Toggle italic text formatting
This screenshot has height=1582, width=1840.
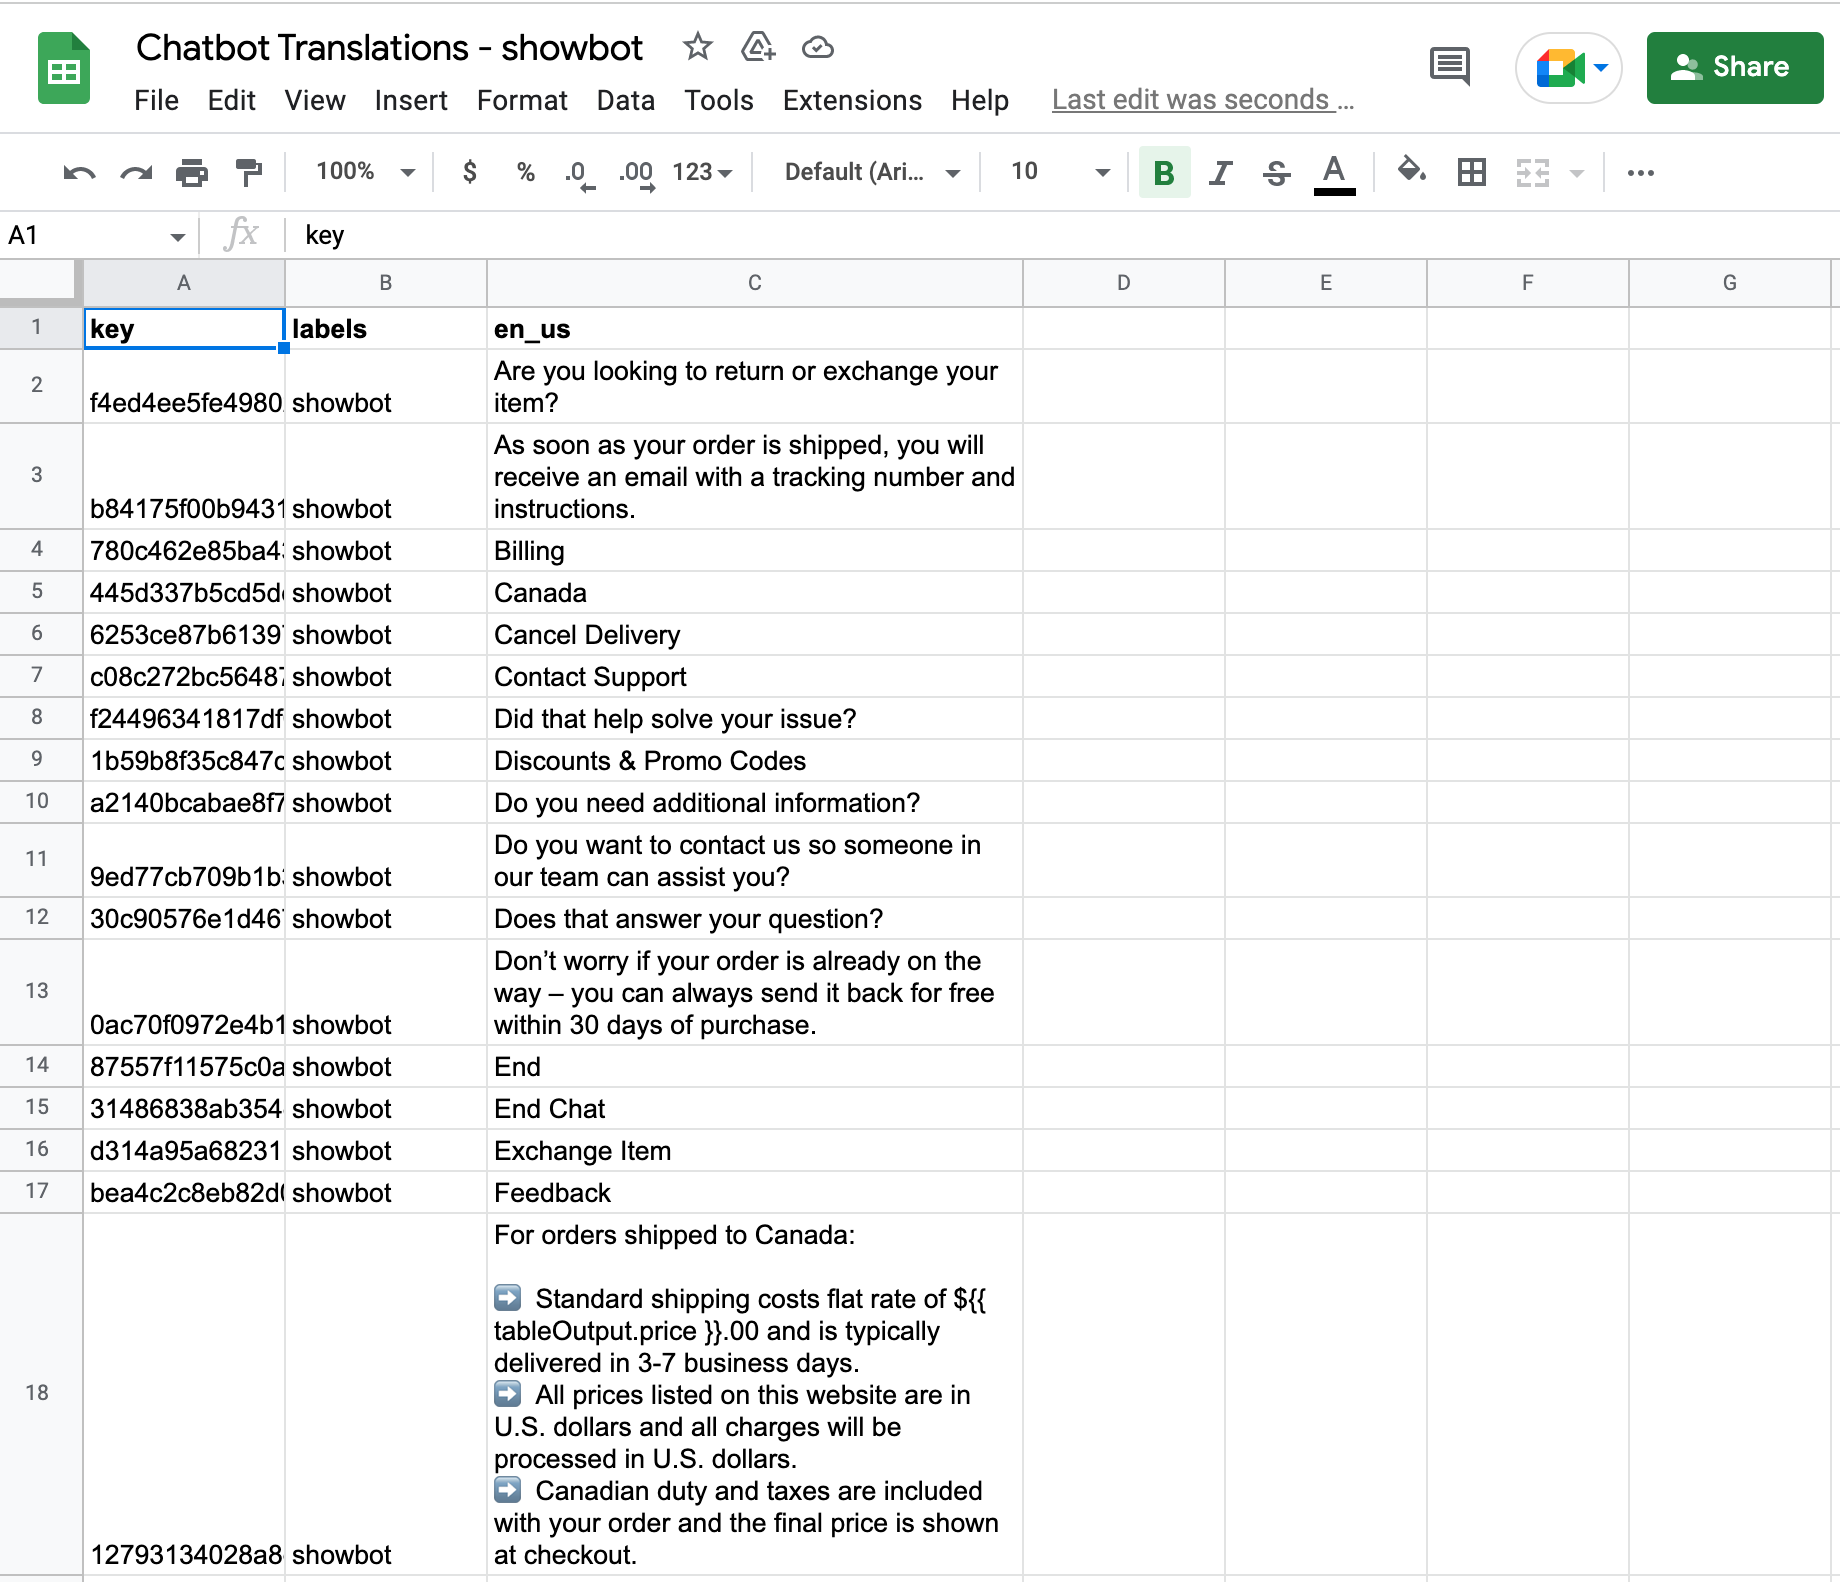[1220, 173]
